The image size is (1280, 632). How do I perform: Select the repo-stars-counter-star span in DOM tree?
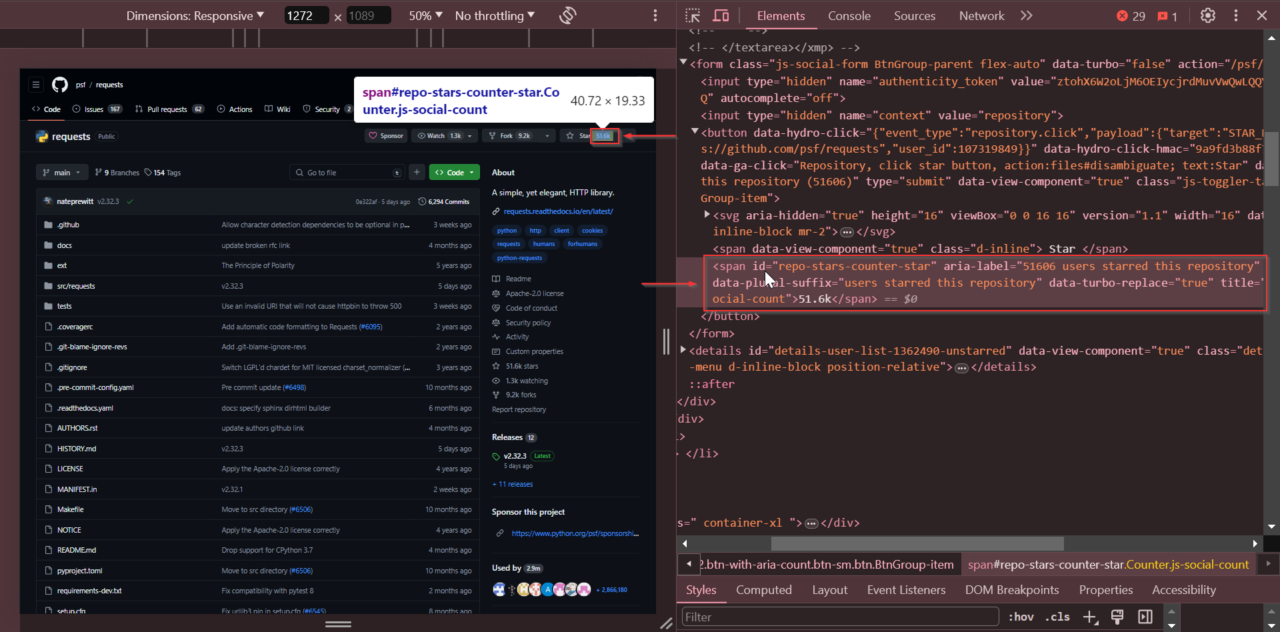click(985, 282)
